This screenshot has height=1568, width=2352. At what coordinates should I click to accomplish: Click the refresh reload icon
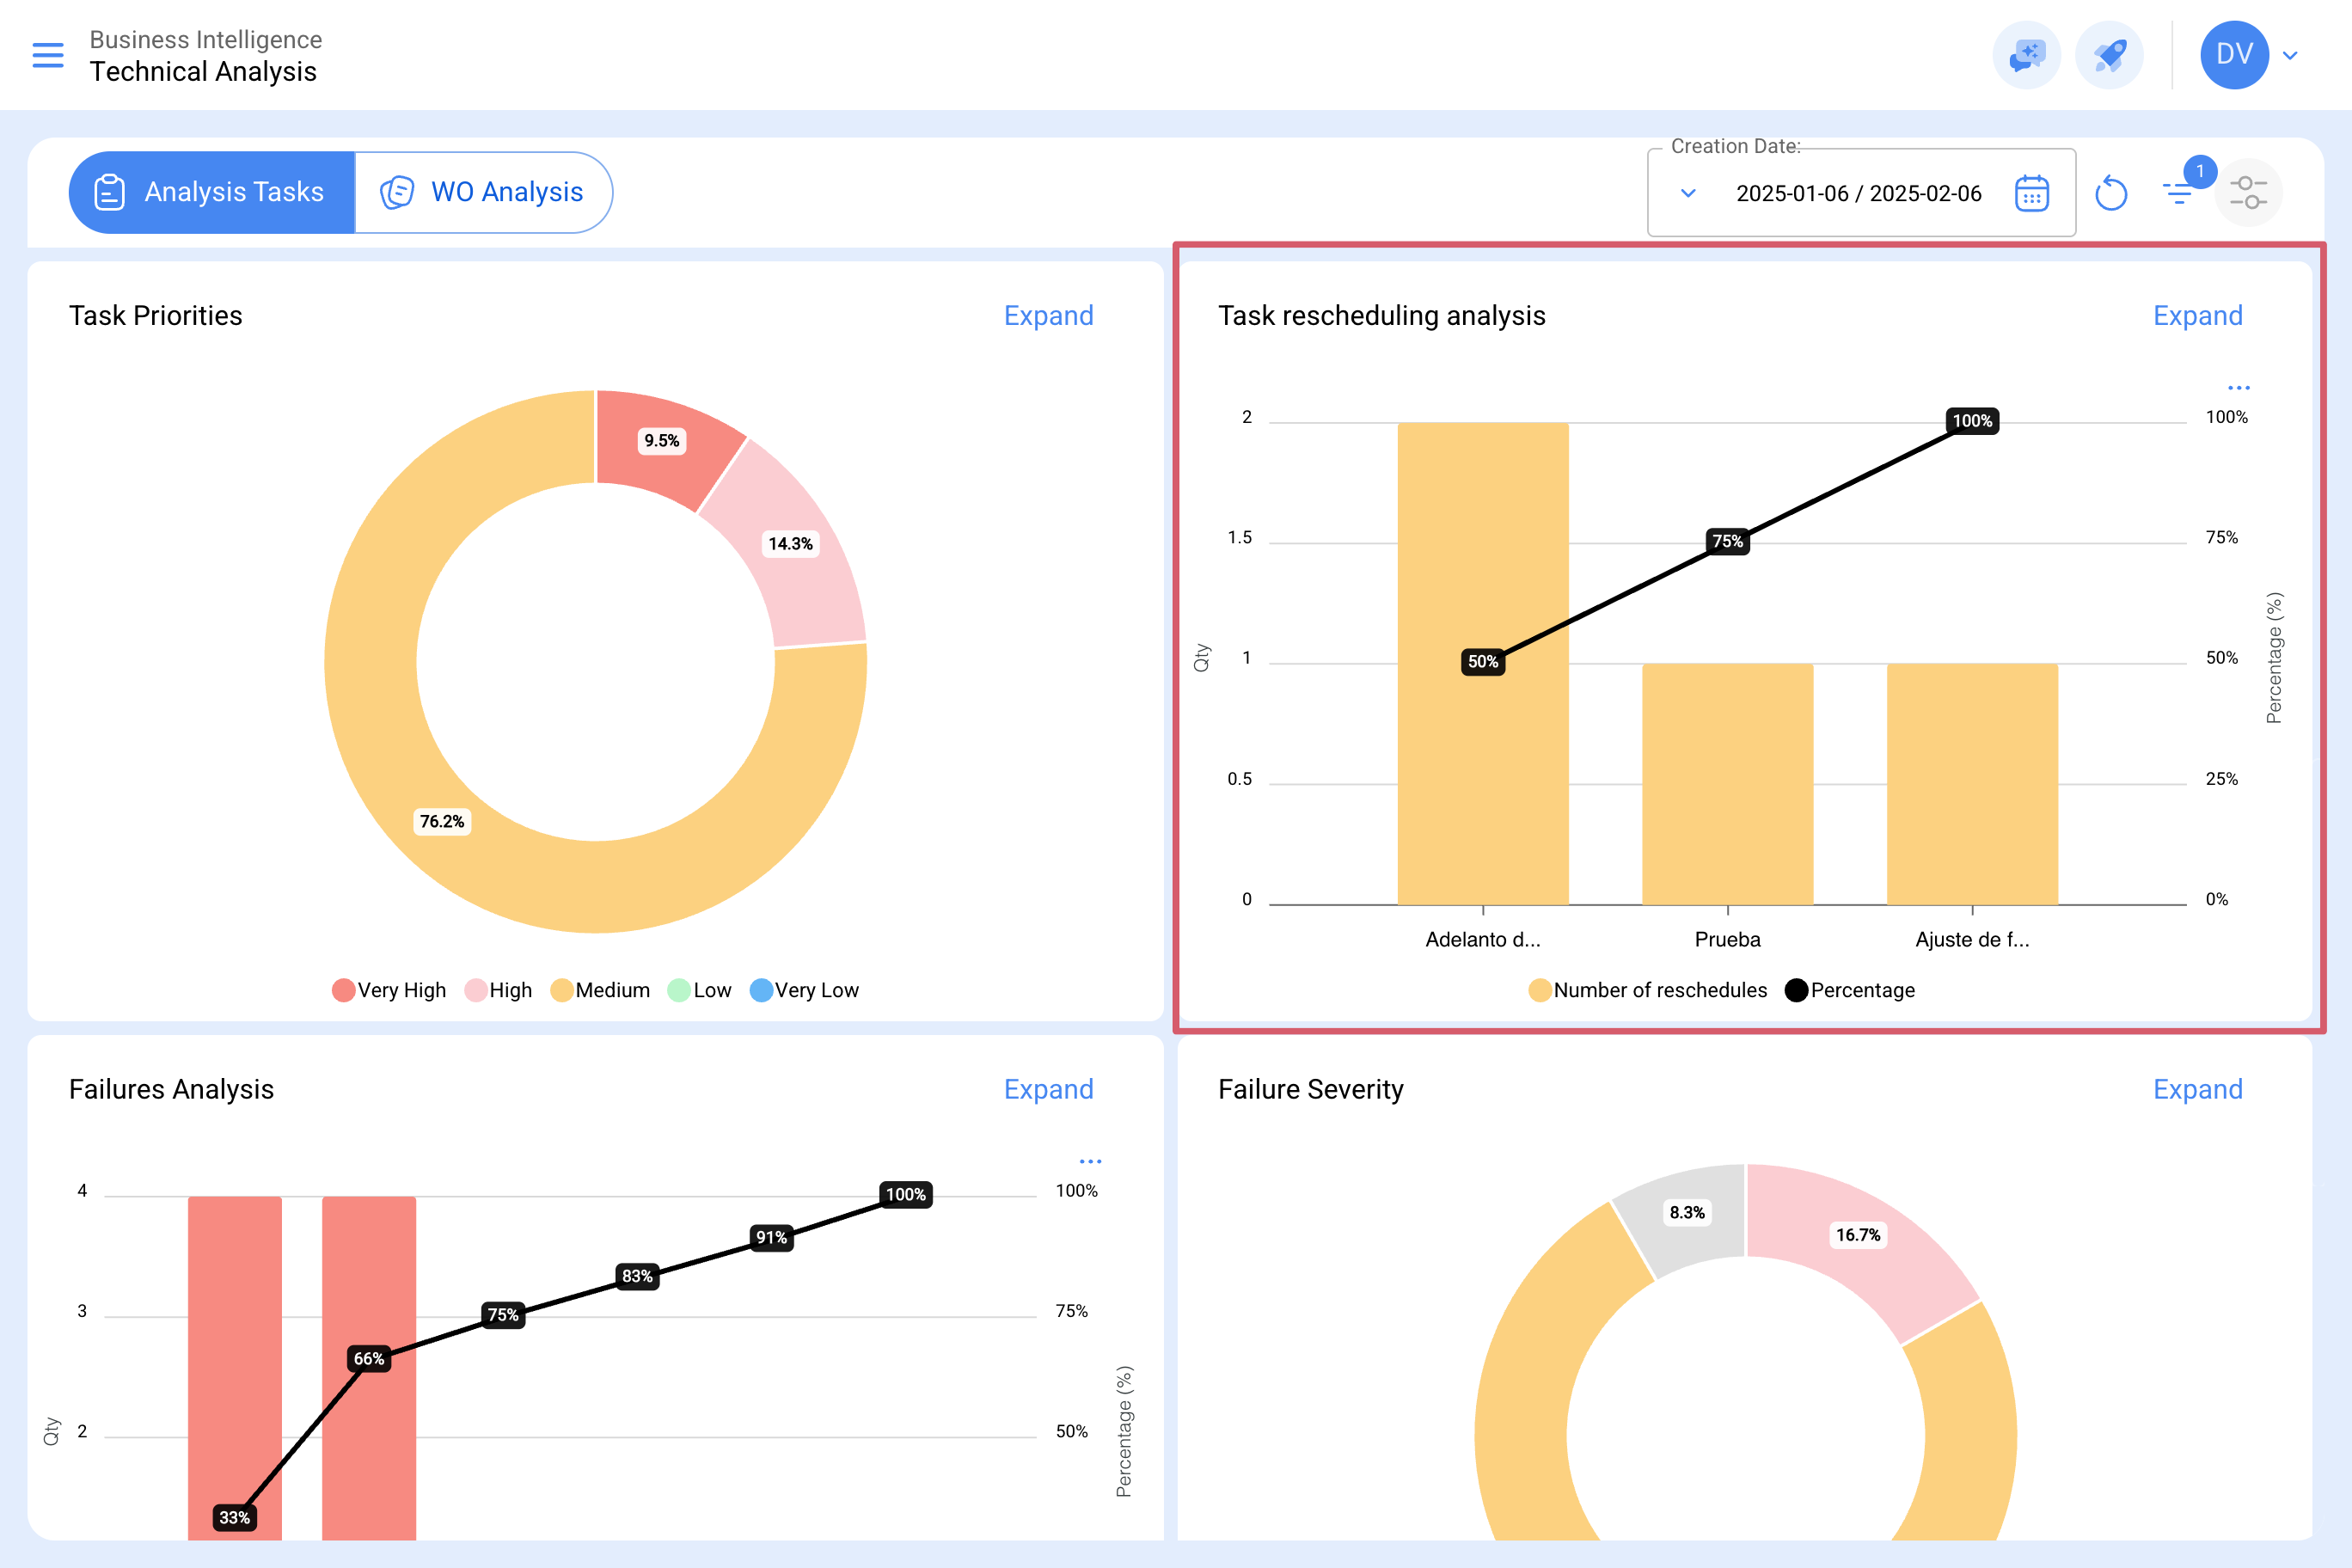[2111, 193]
